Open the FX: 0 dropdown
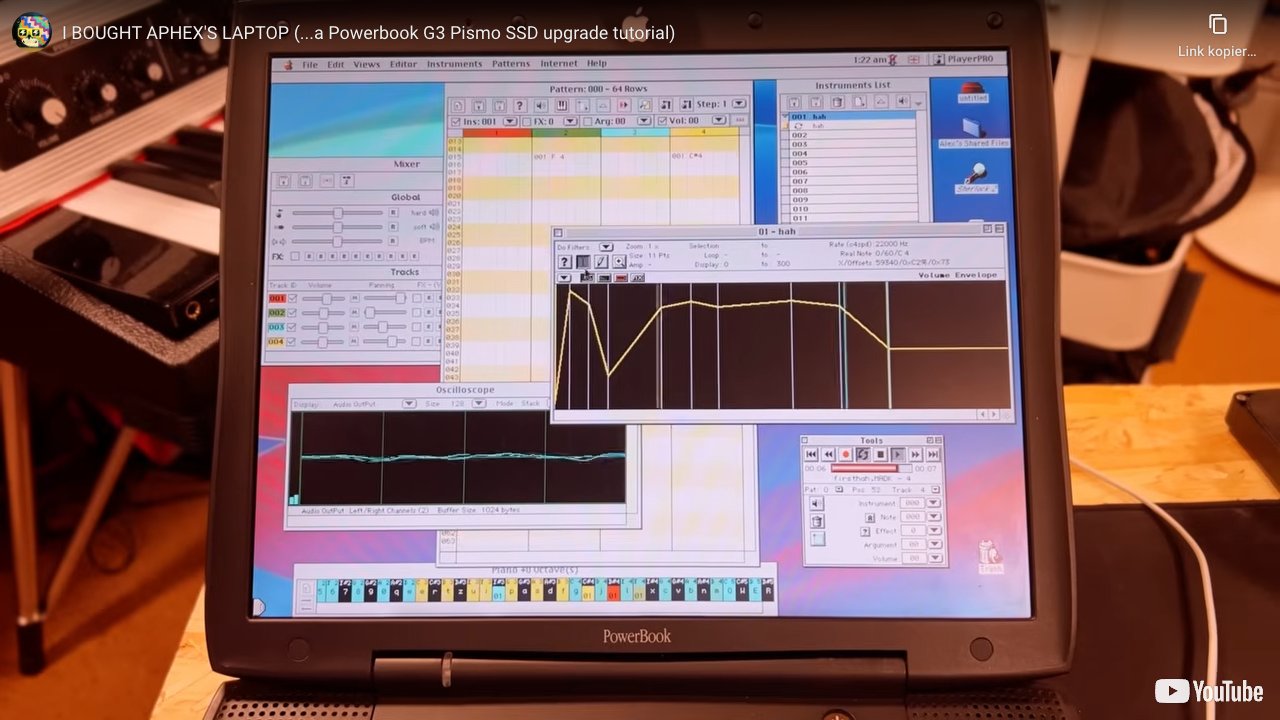This screenshot has width=1280, height=720. click(x=570, y=121)
